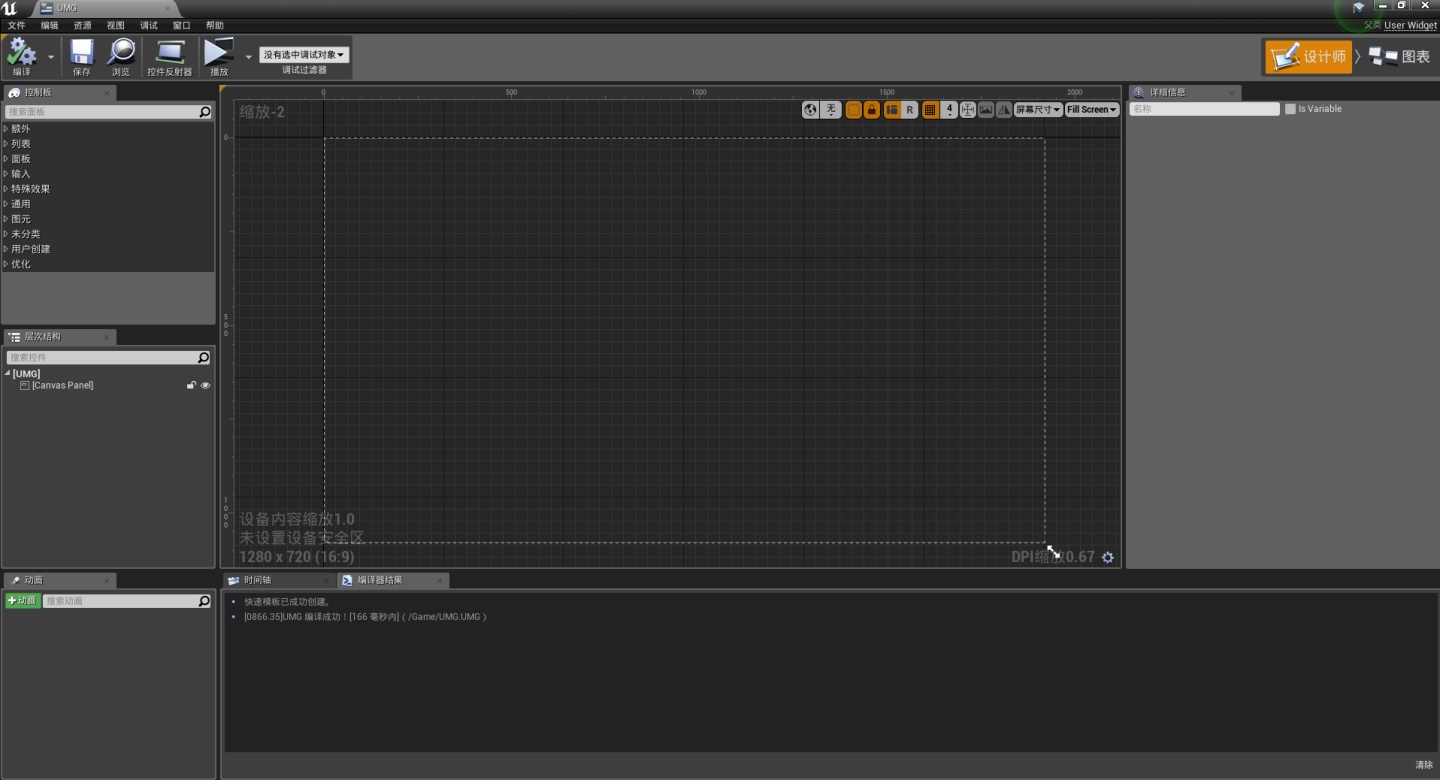
Task: Click the green +动画 add animation button
Action: pos(22,601)
